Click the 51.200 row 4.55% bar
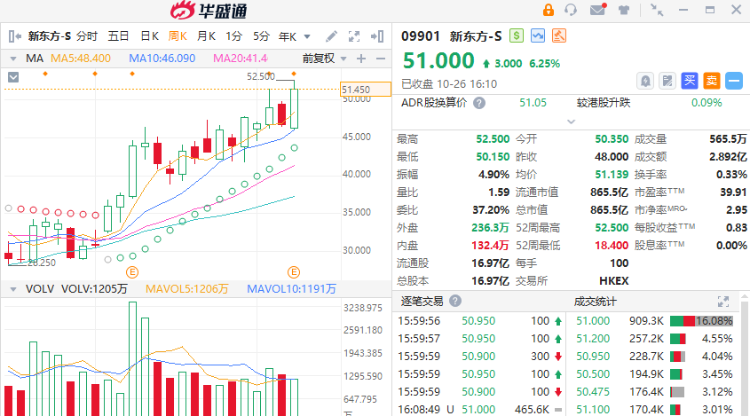 point(678,339)
